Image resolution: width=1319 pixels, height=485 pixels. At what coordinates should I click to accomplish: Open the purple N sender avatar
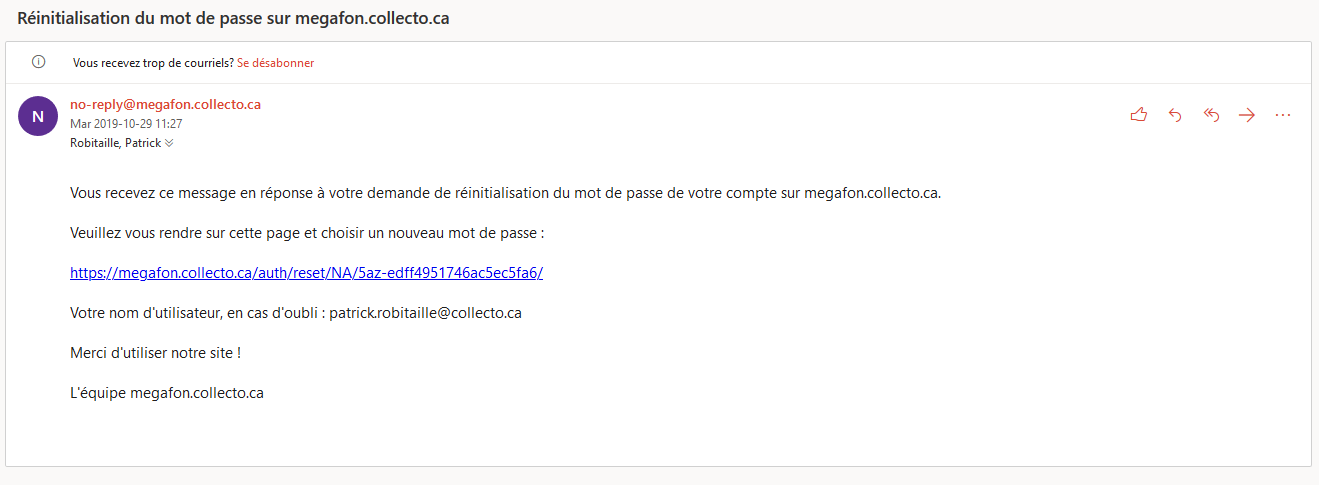point(38,116)
